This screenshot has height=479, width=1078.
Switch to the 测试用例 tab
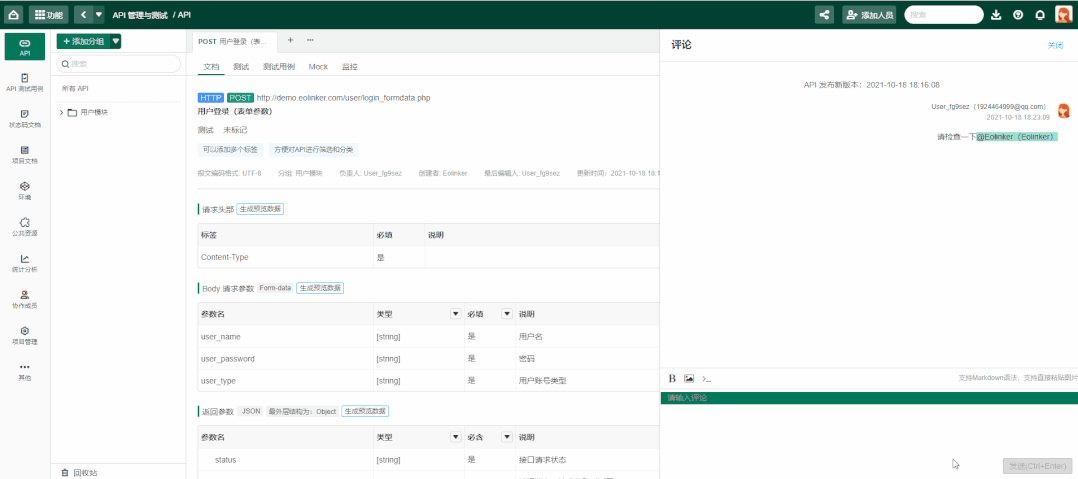279,67
